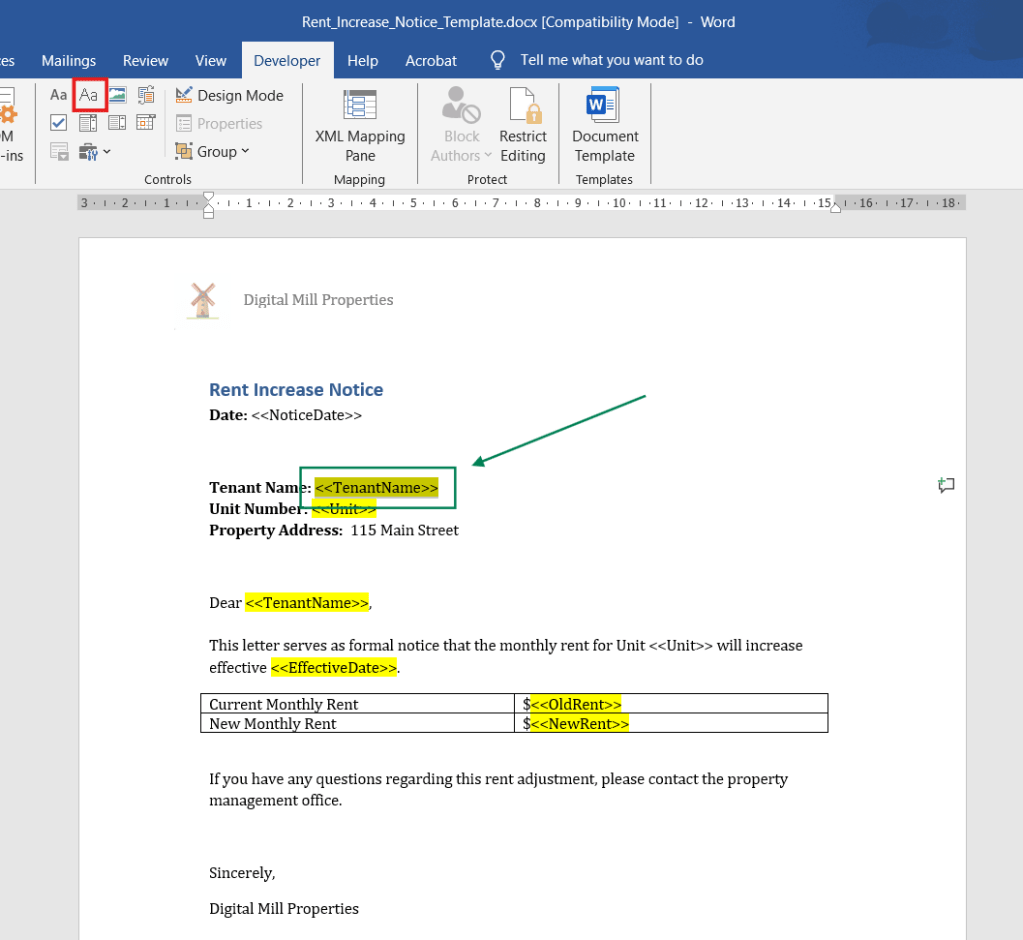Click the Sincerely, line
The height and width of the screenshot is (940, 1023).
pos(242,873)
